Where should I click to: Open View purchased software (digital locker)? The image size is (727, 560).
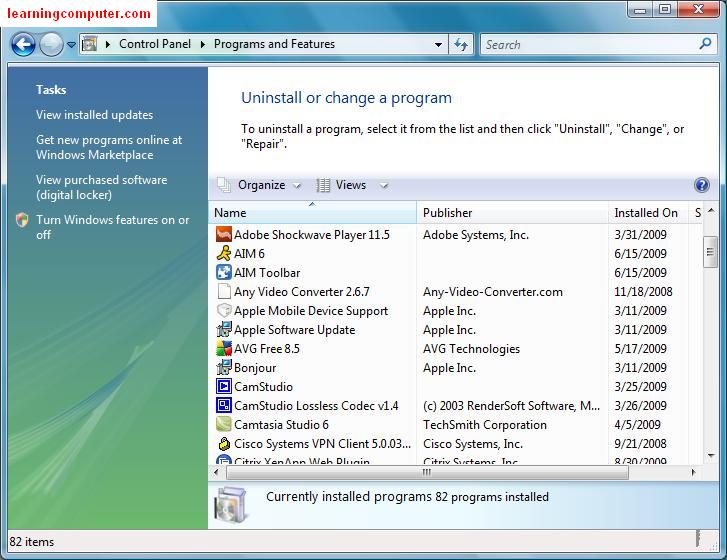[x=102, y=187]
